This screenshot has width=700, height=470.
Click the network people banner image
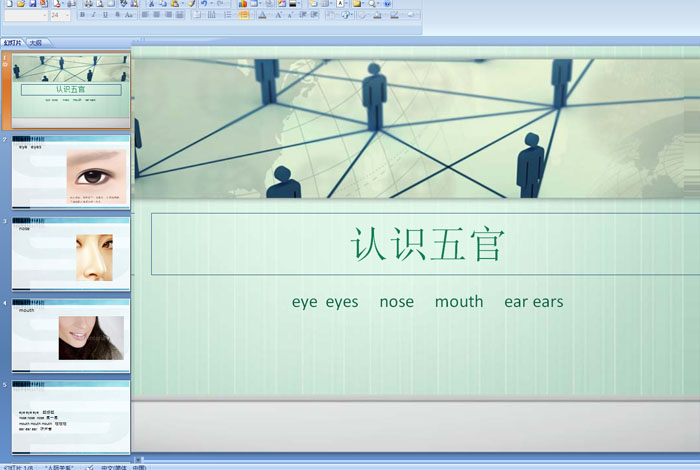coord(416,128)
